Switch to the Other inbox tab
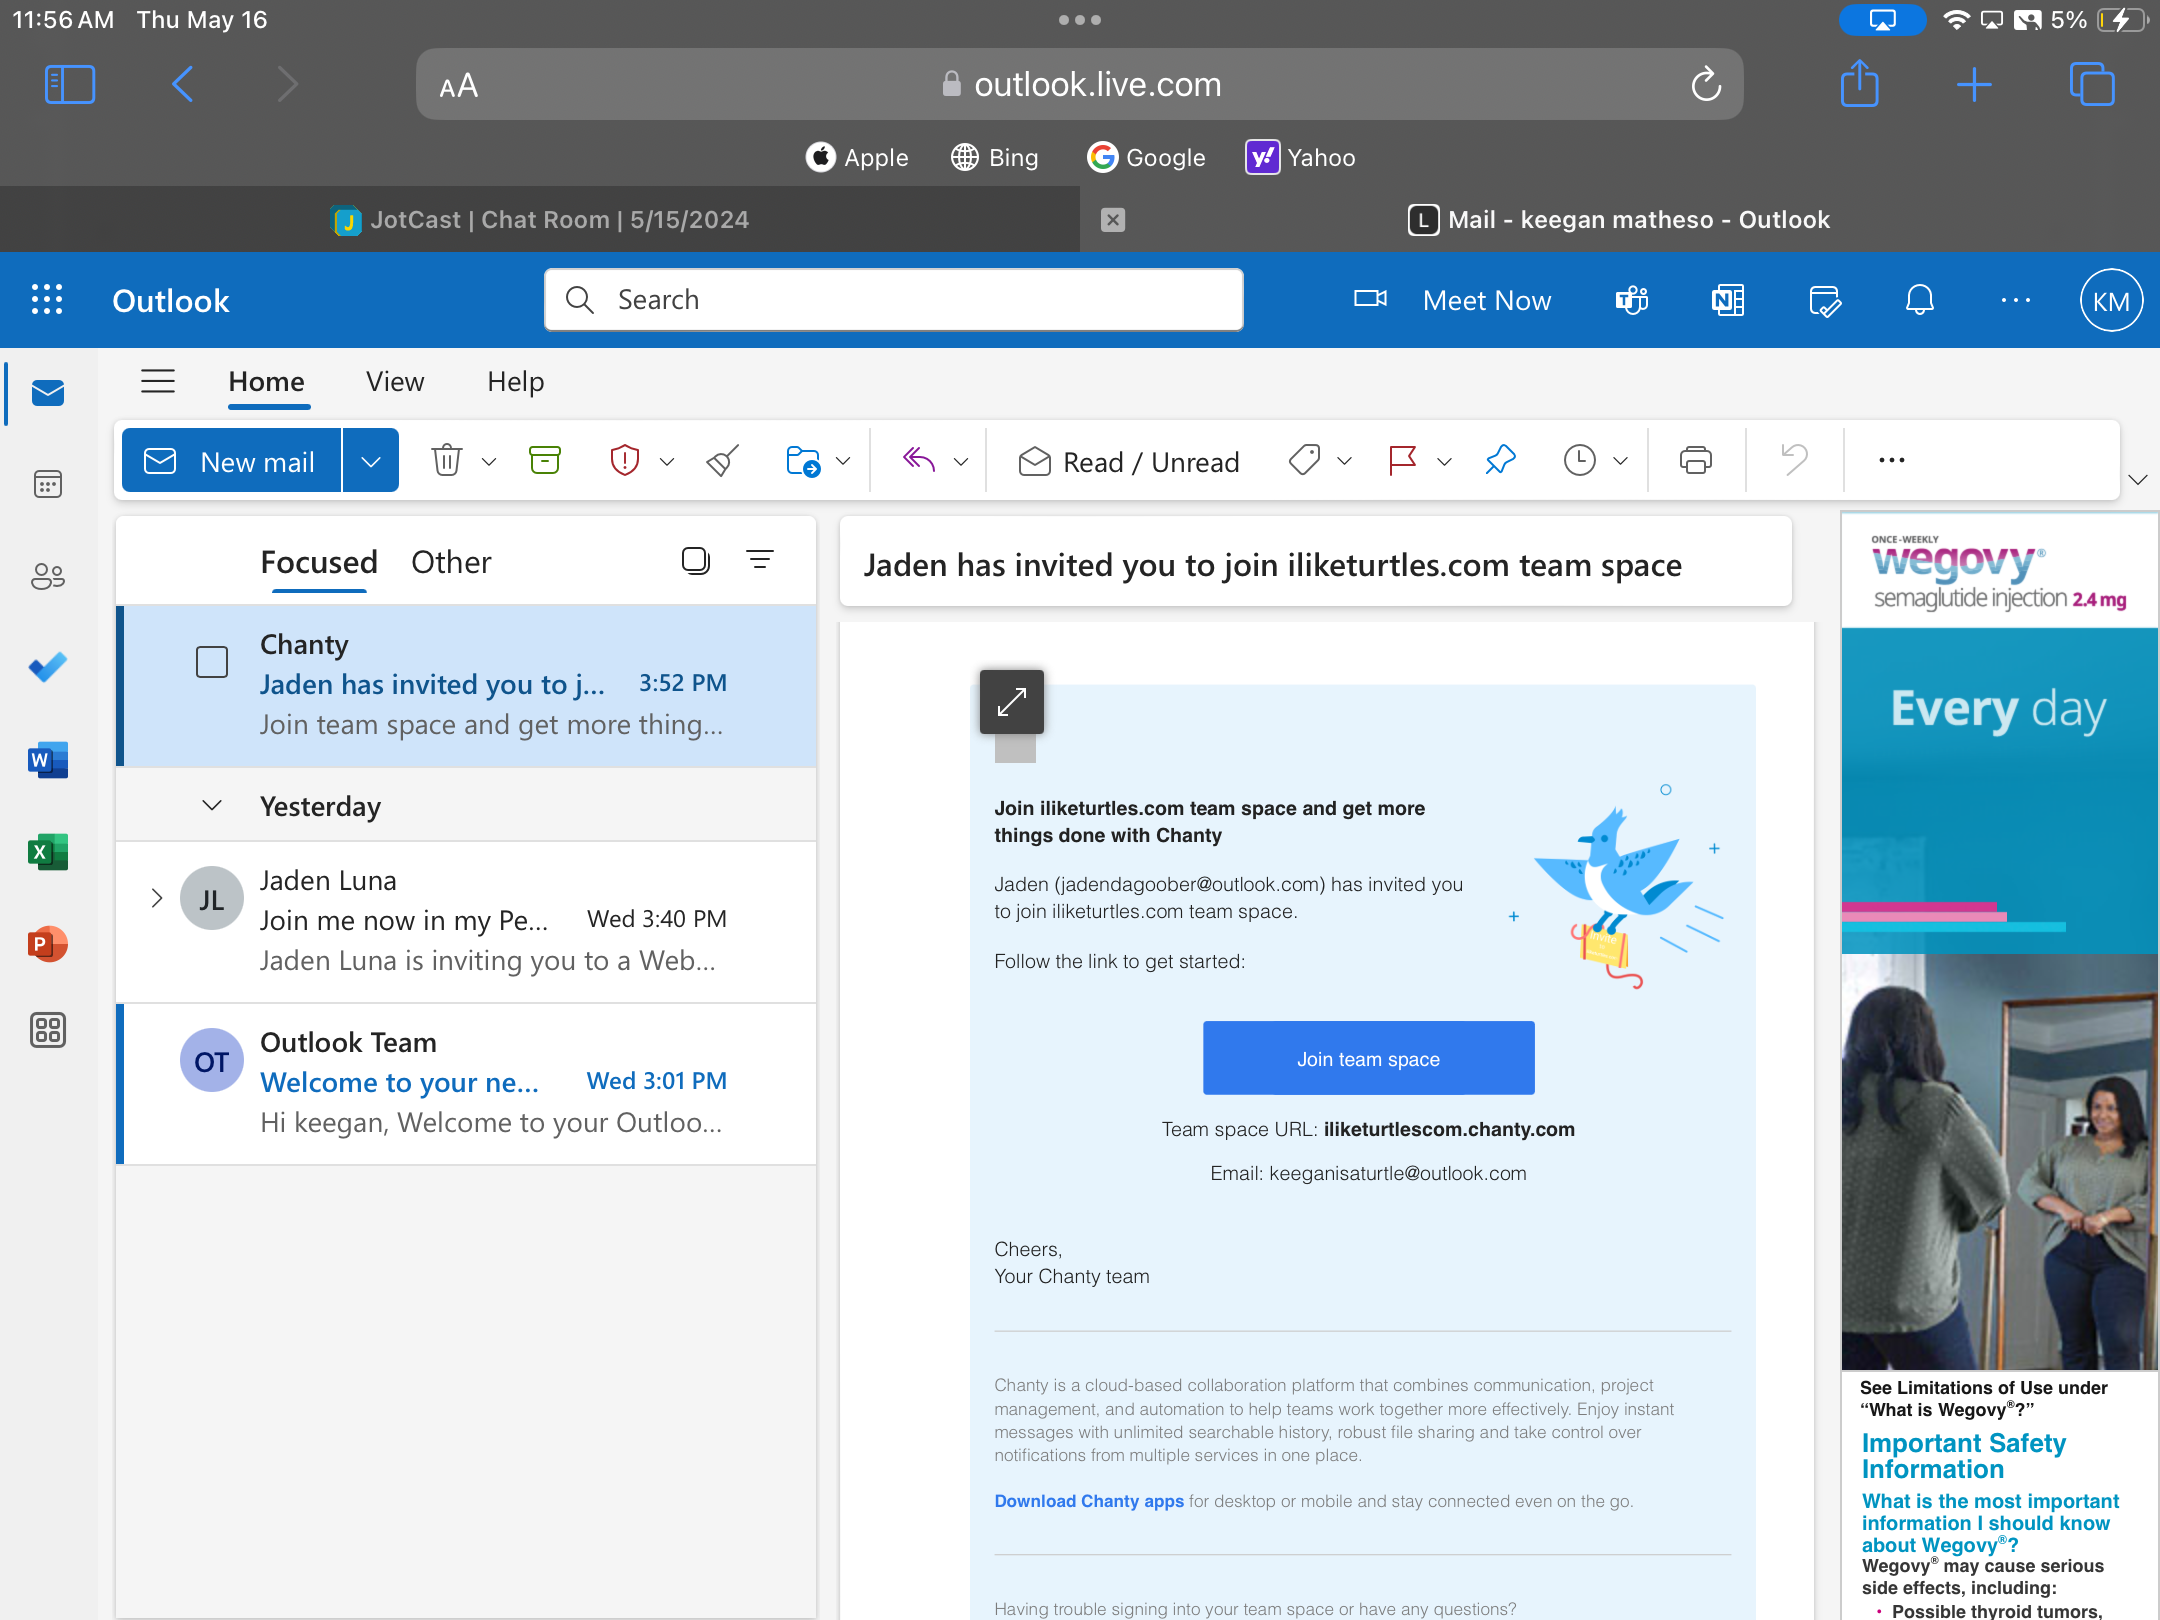This screenshot has height=1620, width=2160. point(451,562)
